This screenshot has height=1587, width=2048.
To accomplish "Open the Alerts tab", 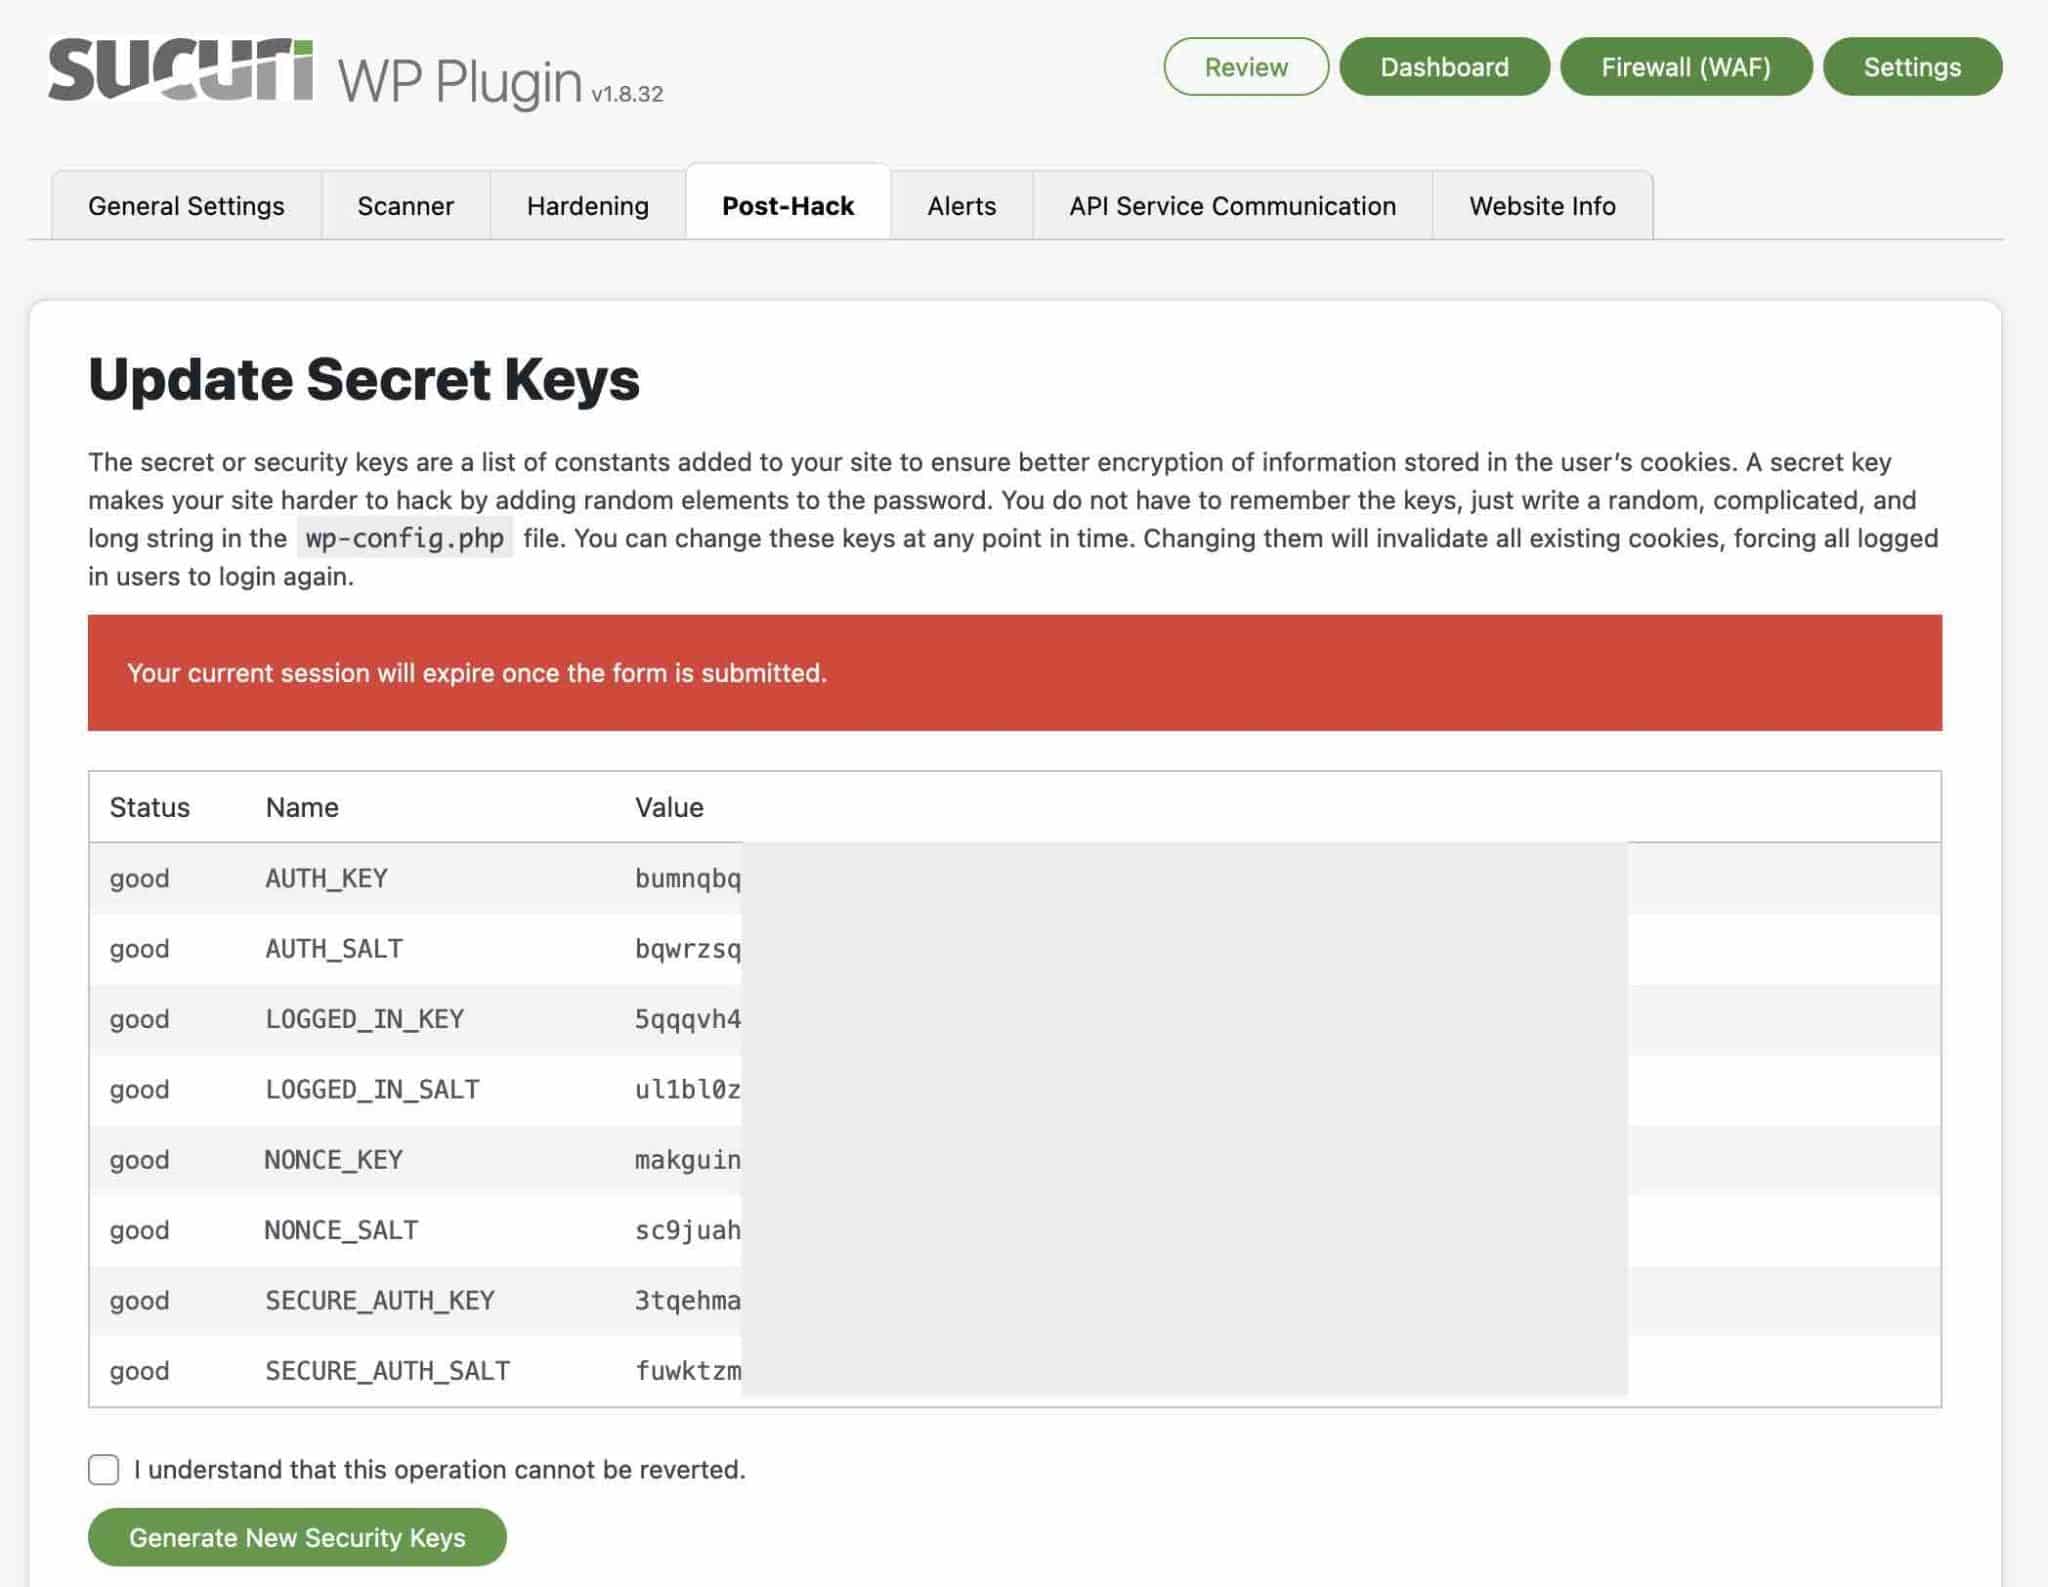I will click(962, 206).
